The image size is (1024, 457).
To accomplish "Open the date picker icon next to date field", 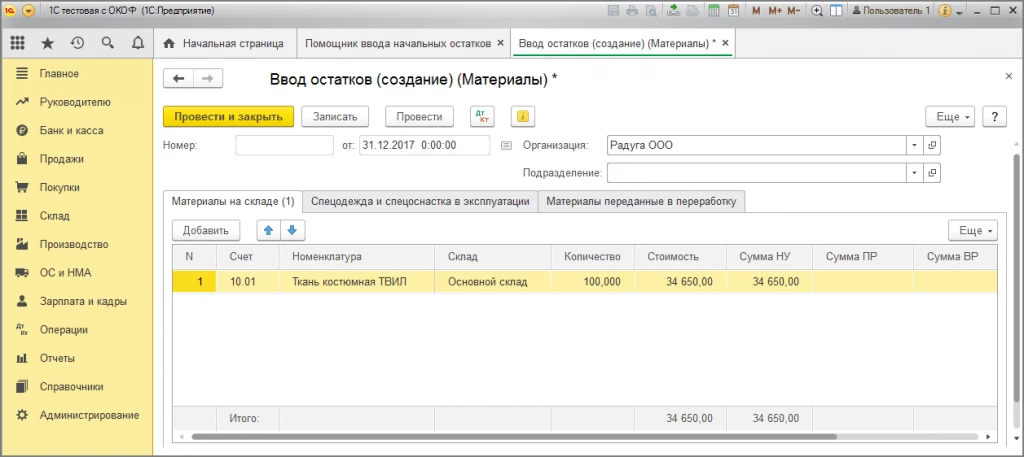I will 505,146.
